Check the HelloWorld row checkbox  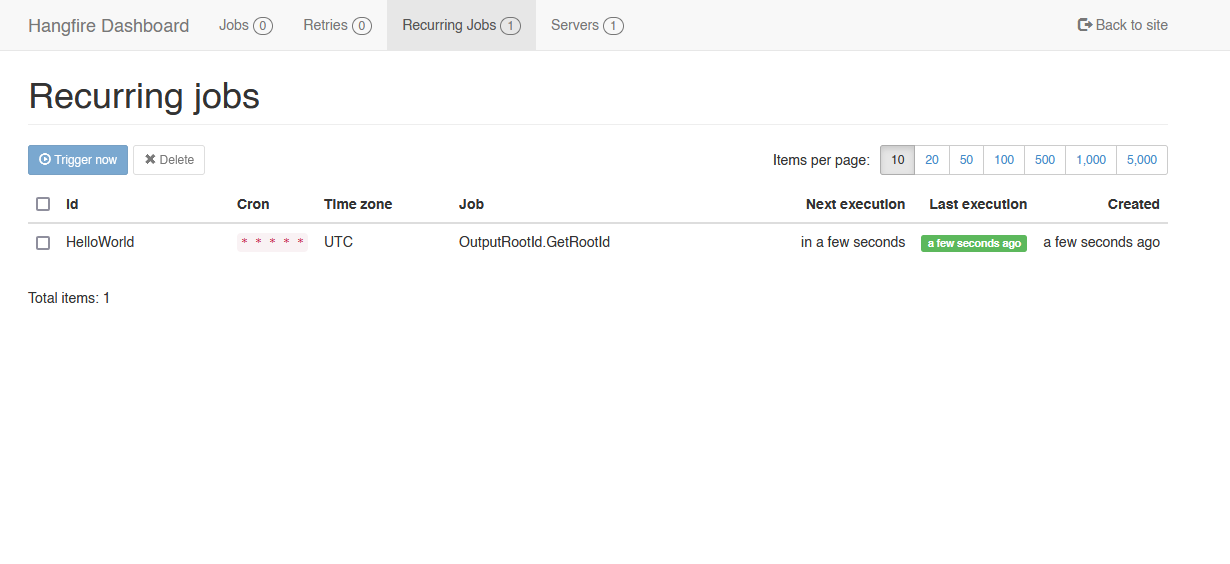pyautogui.click(x=43, y=243)
